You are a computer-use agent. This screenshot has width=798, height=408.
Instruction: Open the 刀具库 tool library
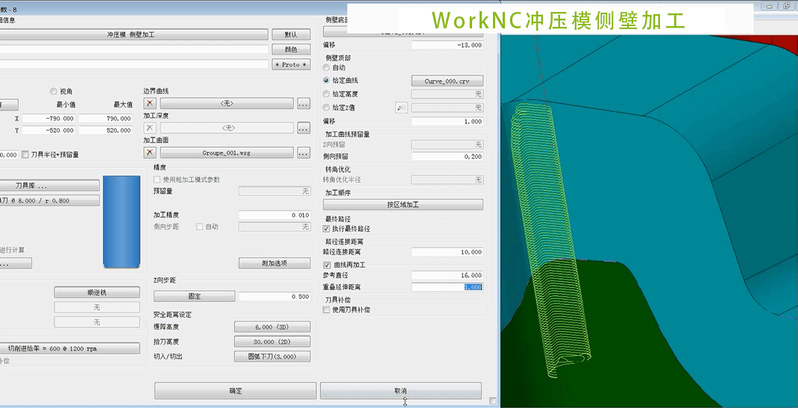(x=49, y=186)
